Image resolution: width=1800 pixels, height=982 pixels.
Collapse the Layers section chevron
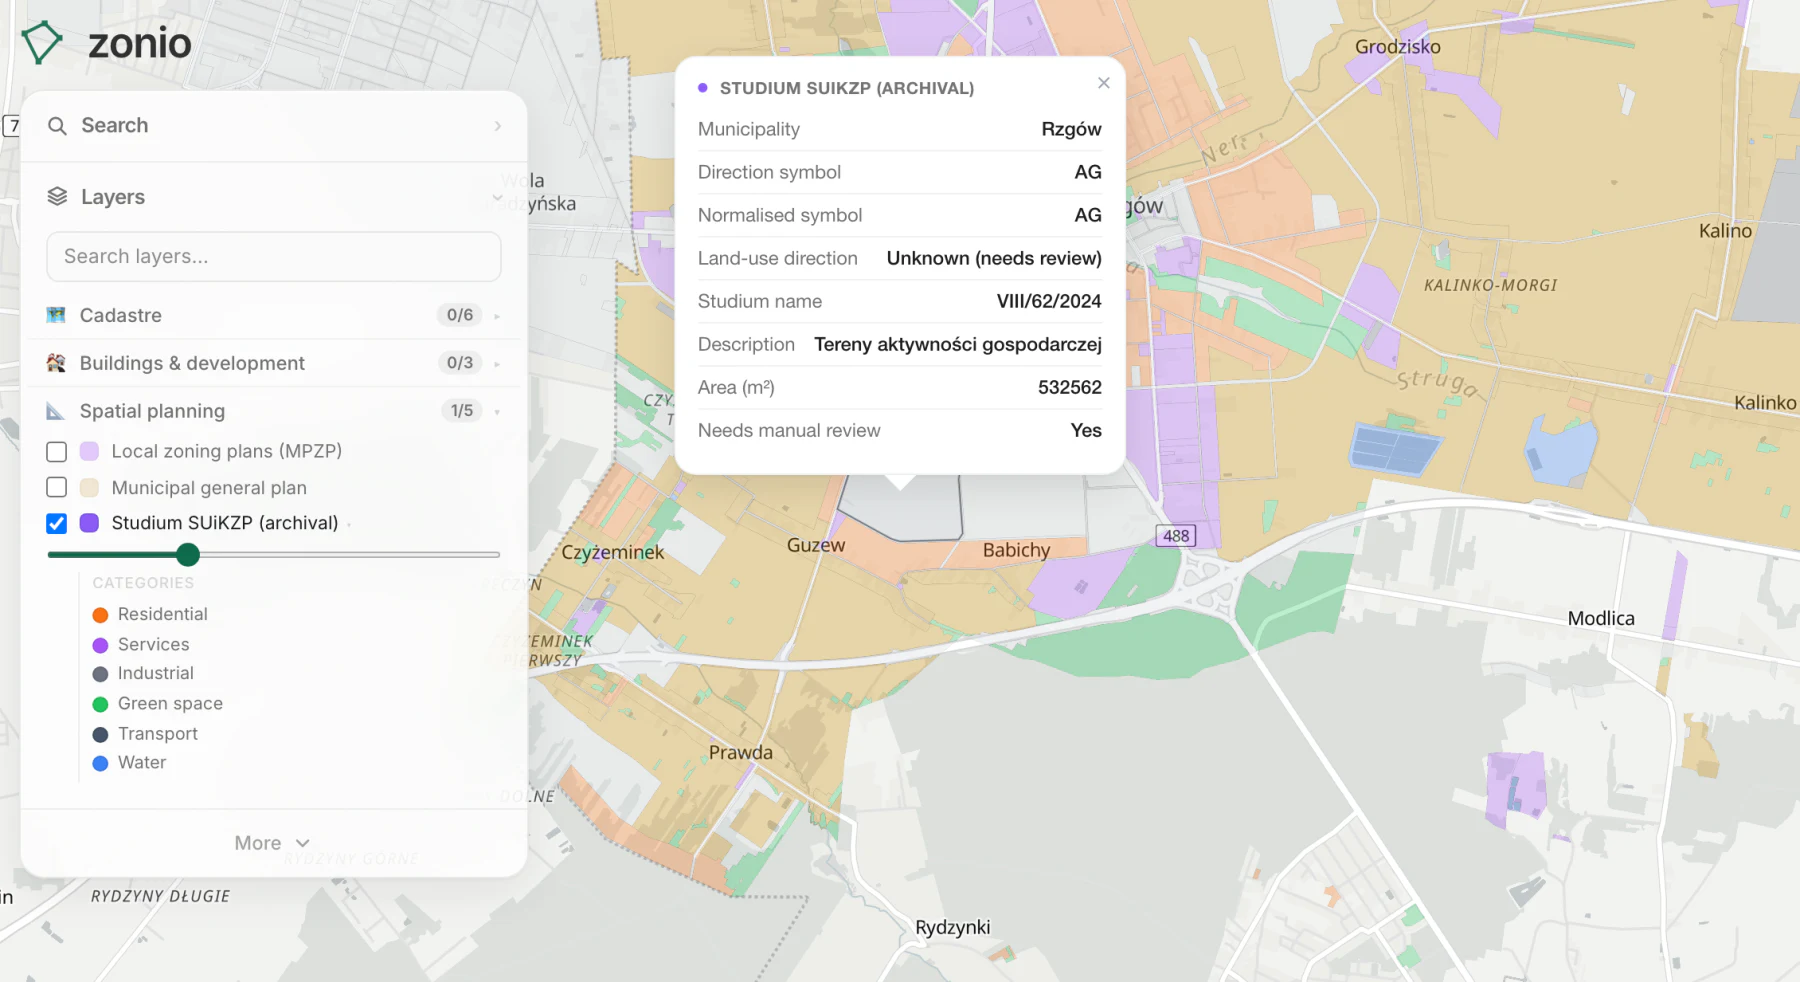pyautogui.click(x=497, y=197)
